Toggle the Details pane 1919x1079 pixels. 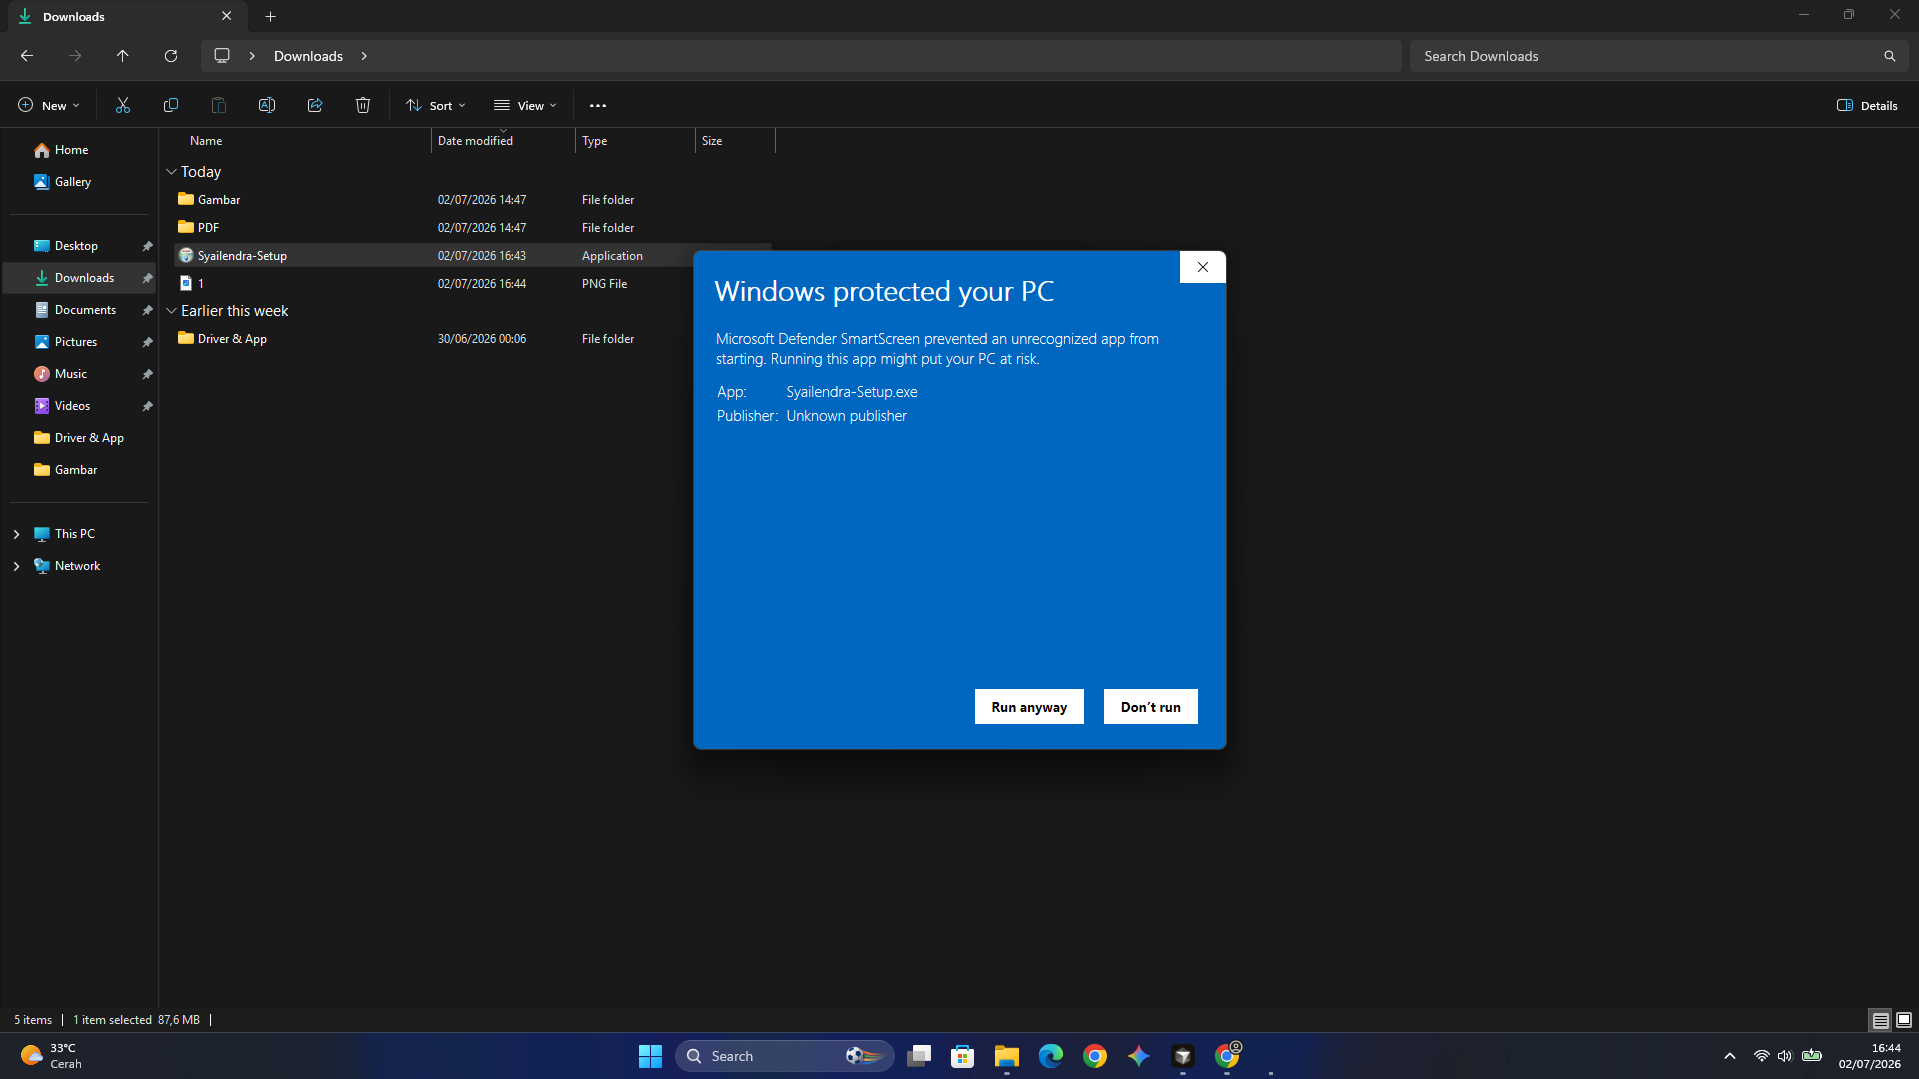click(x=1867, y=105)
